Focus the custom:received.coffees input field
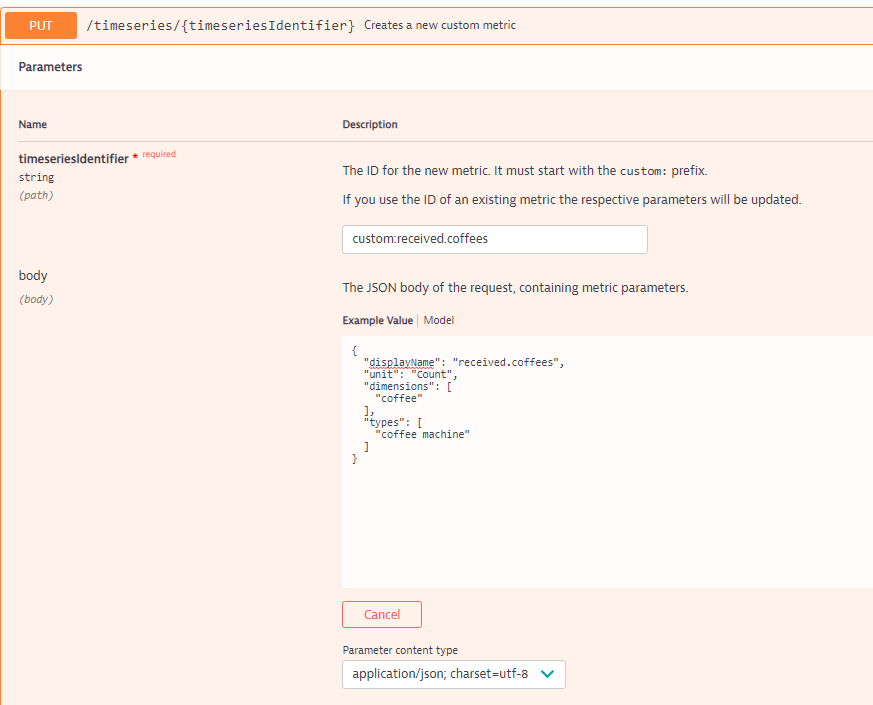Image resolution: width=873 pixels, height=705 pixels. click(x=494, y=239)
